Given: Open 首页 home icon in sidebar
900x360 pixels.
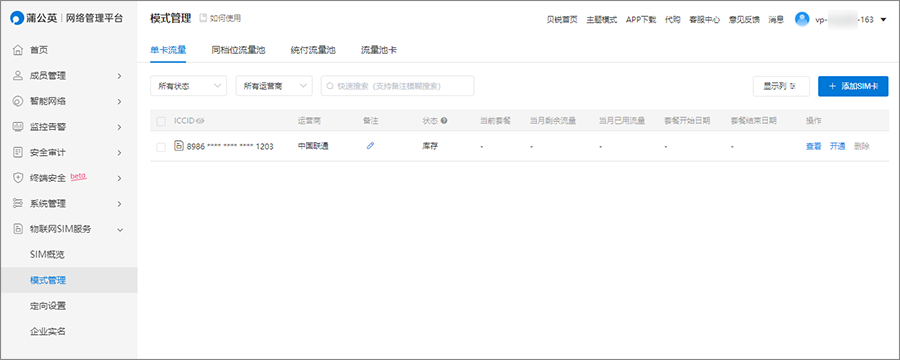Looking at the screenshot, I should coord(18,50).
